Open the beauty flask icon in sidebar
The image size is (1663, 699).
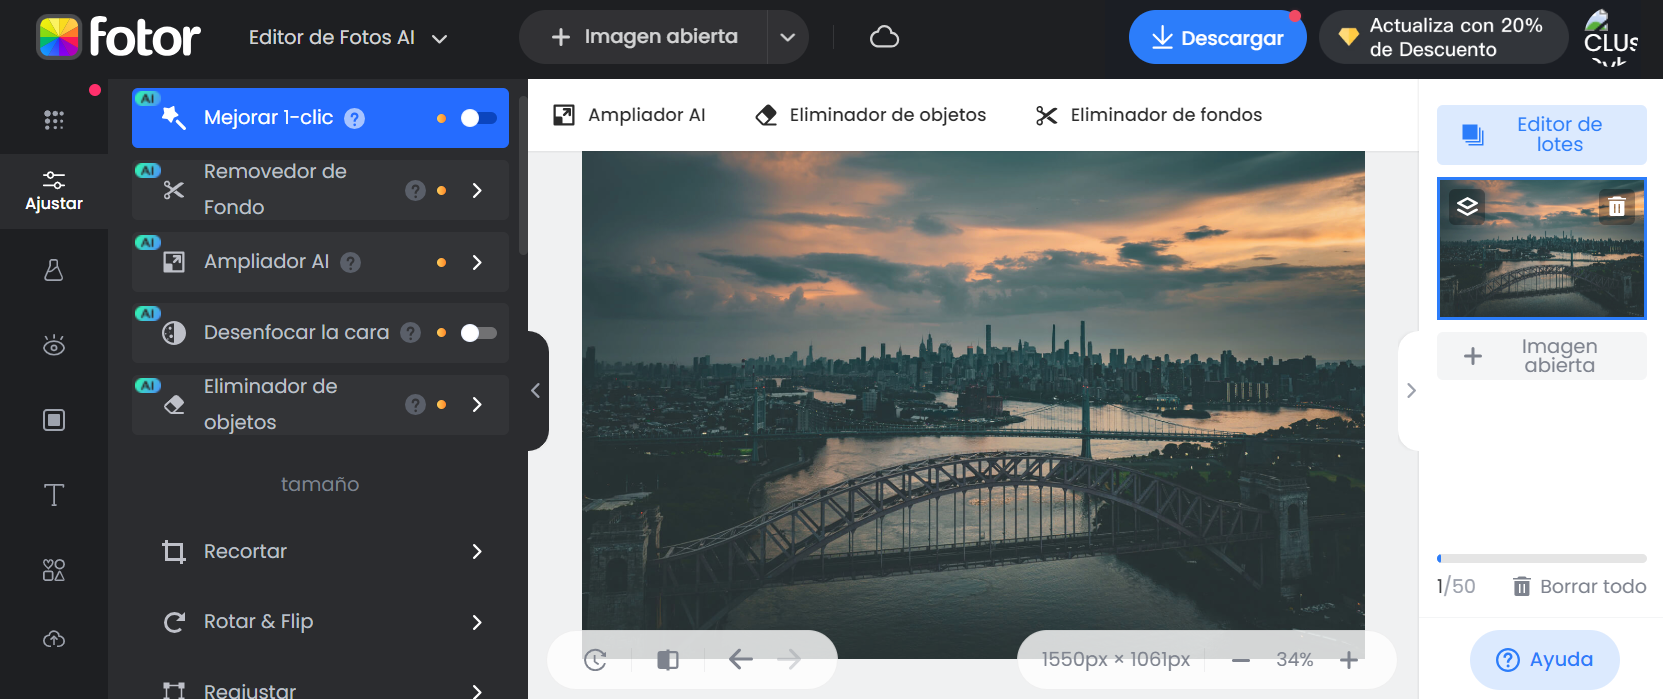pos(54,270)
